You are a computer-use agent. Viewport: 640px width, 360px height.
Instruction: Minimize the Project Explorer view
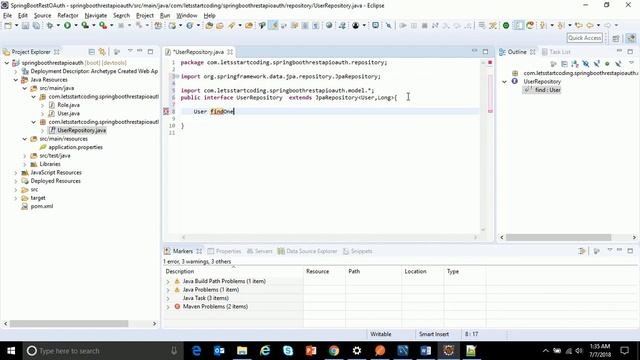coord(140,51)
